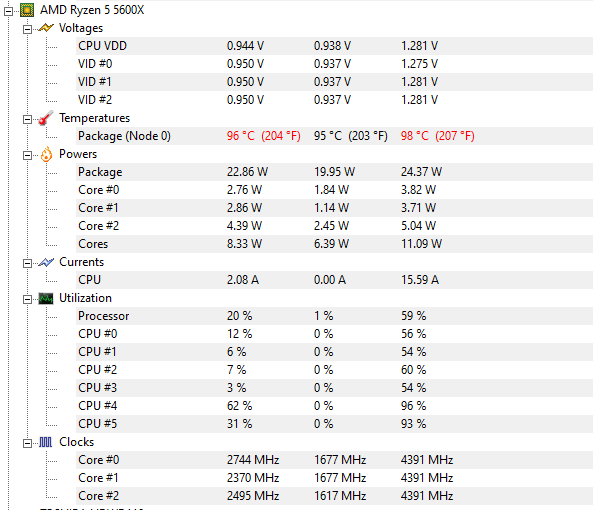Click the Voltages lightning bolt icon
The image size is (593, 510).
pyautogui.click(x=46, y=28)
